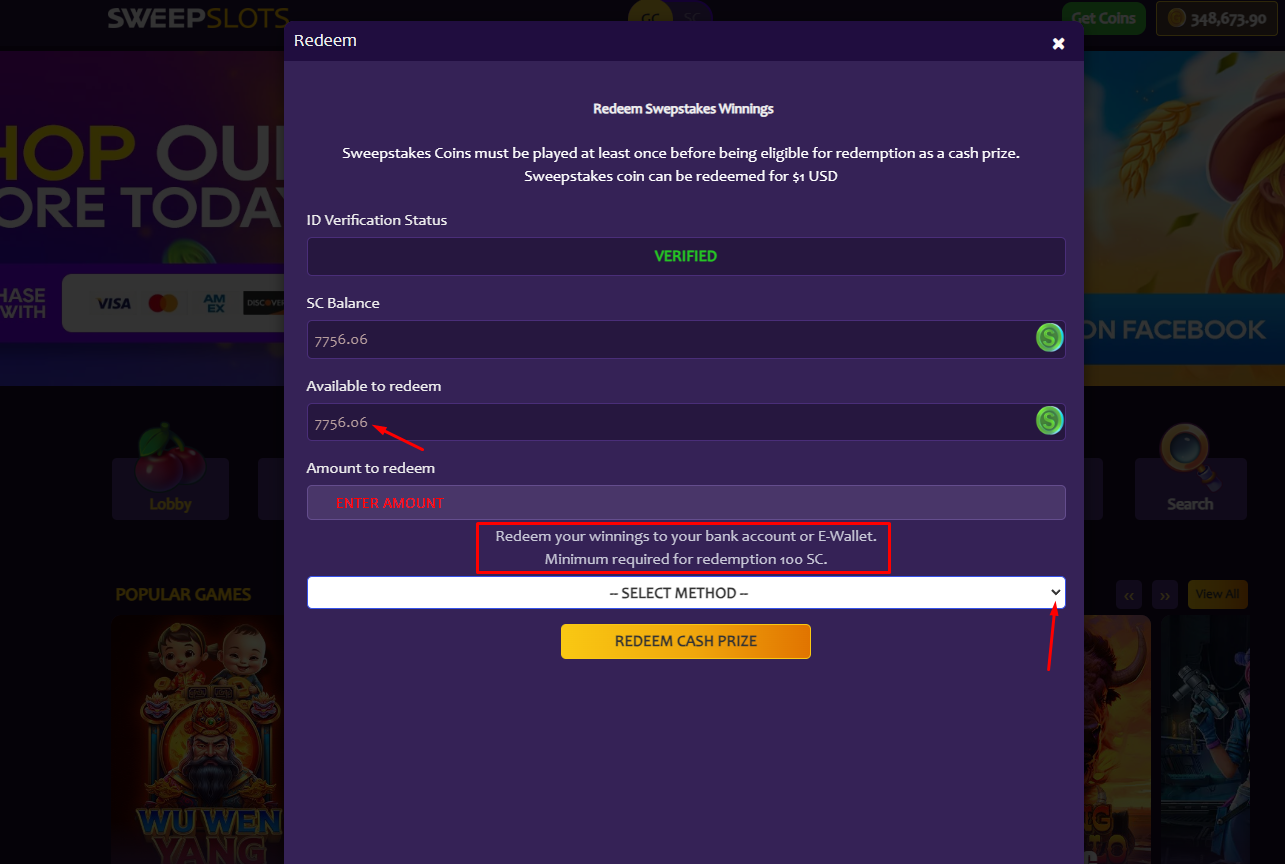This screenshot has height=864, width=1285.
Task: Click the gold coin balance icon in header
Action: click(x=1177, y=18)
